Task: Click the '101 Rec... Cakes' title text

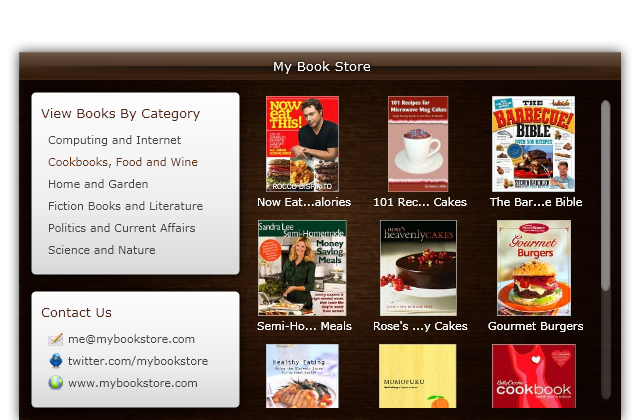Action: pyautogui.click(x=420, y=202)
